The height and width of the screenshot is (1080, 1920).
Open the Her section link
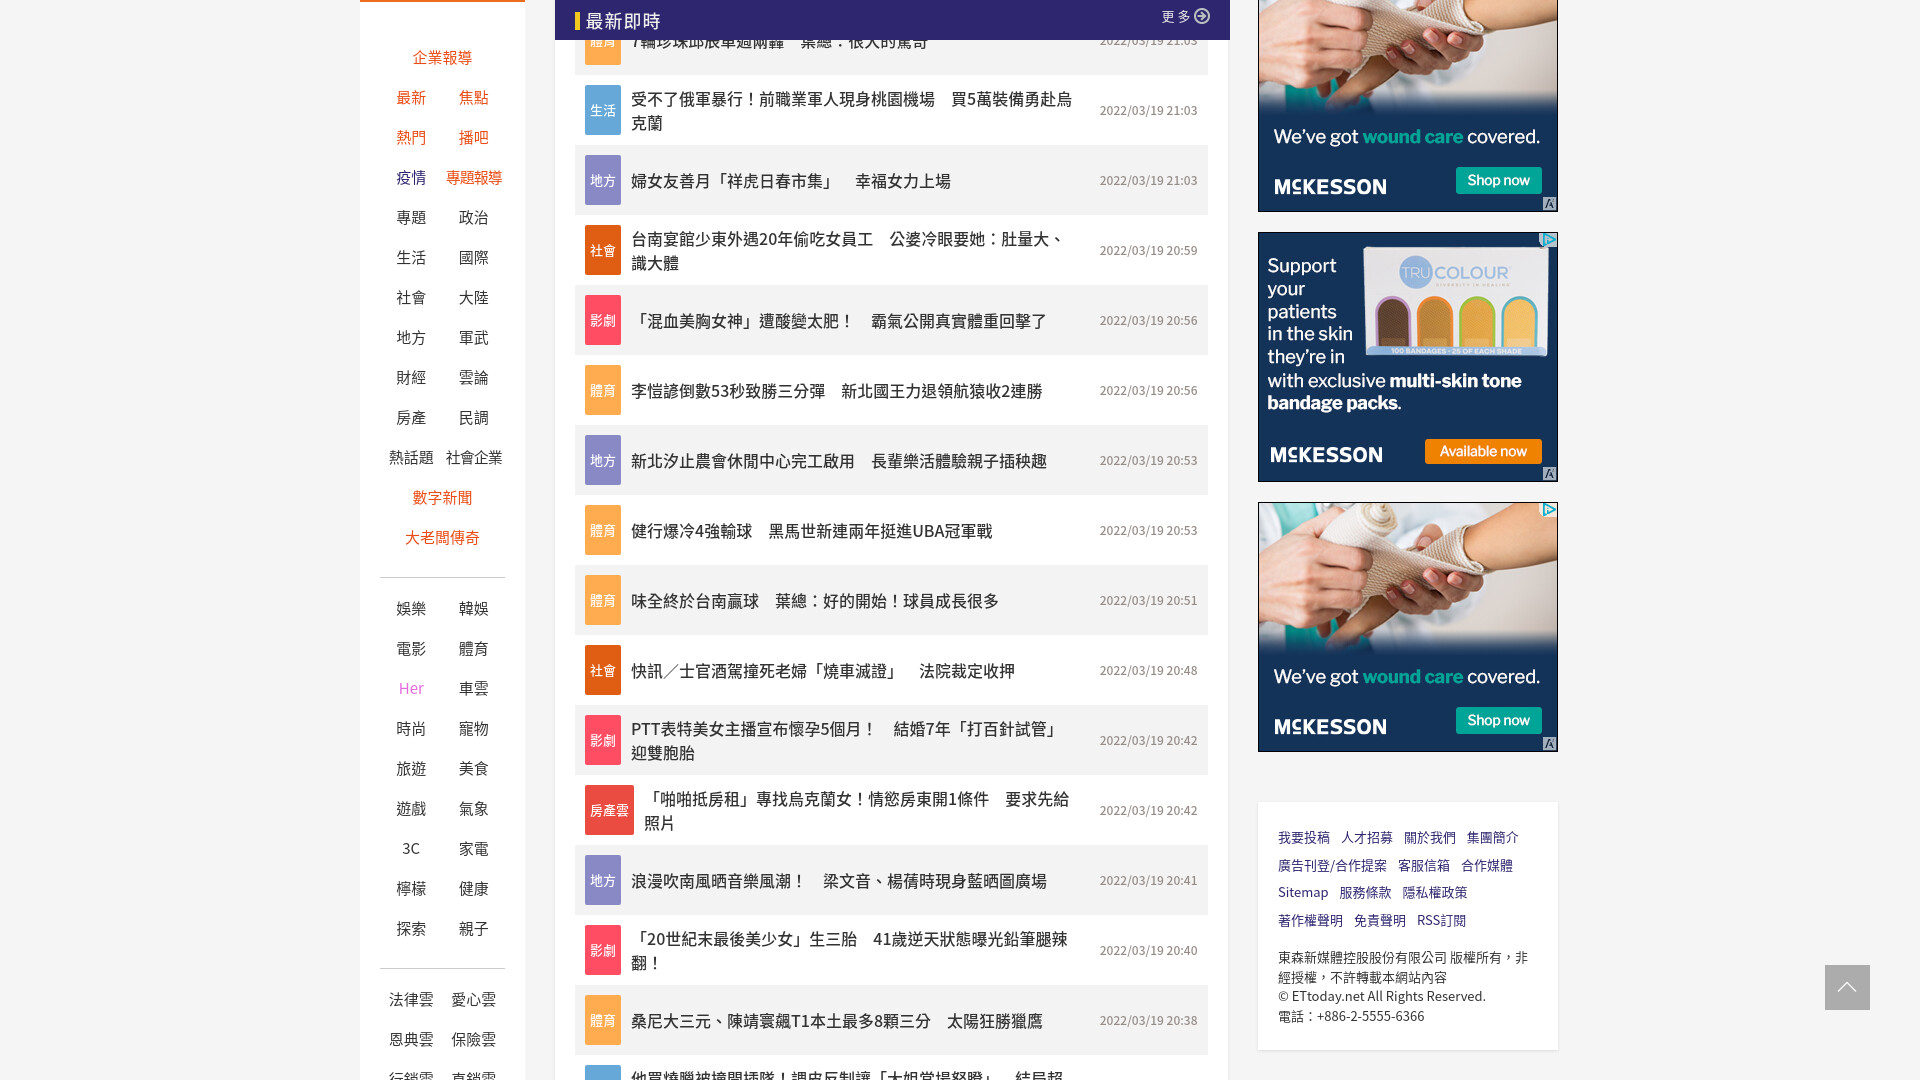click(411, 688)
